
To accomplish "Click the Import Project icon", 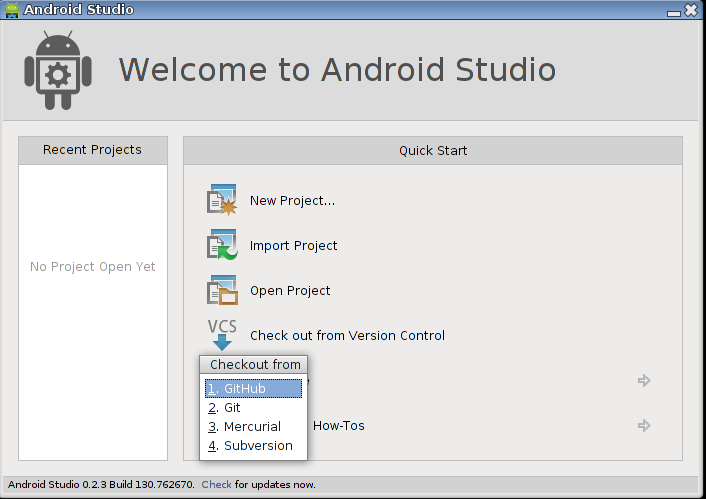I will coord(222,245).
